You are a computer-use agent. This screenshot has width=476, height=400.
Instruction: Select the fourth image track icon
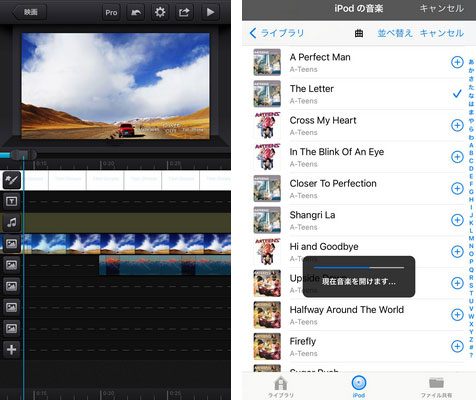click(12, 307)
